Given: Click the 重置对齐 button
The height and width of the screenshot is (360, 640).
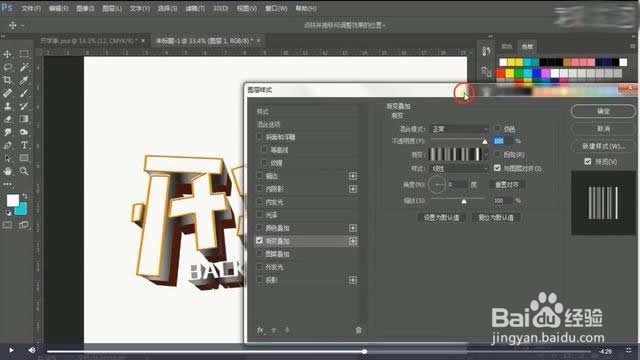Looking at the screenshot, I should tap(507, 184).
